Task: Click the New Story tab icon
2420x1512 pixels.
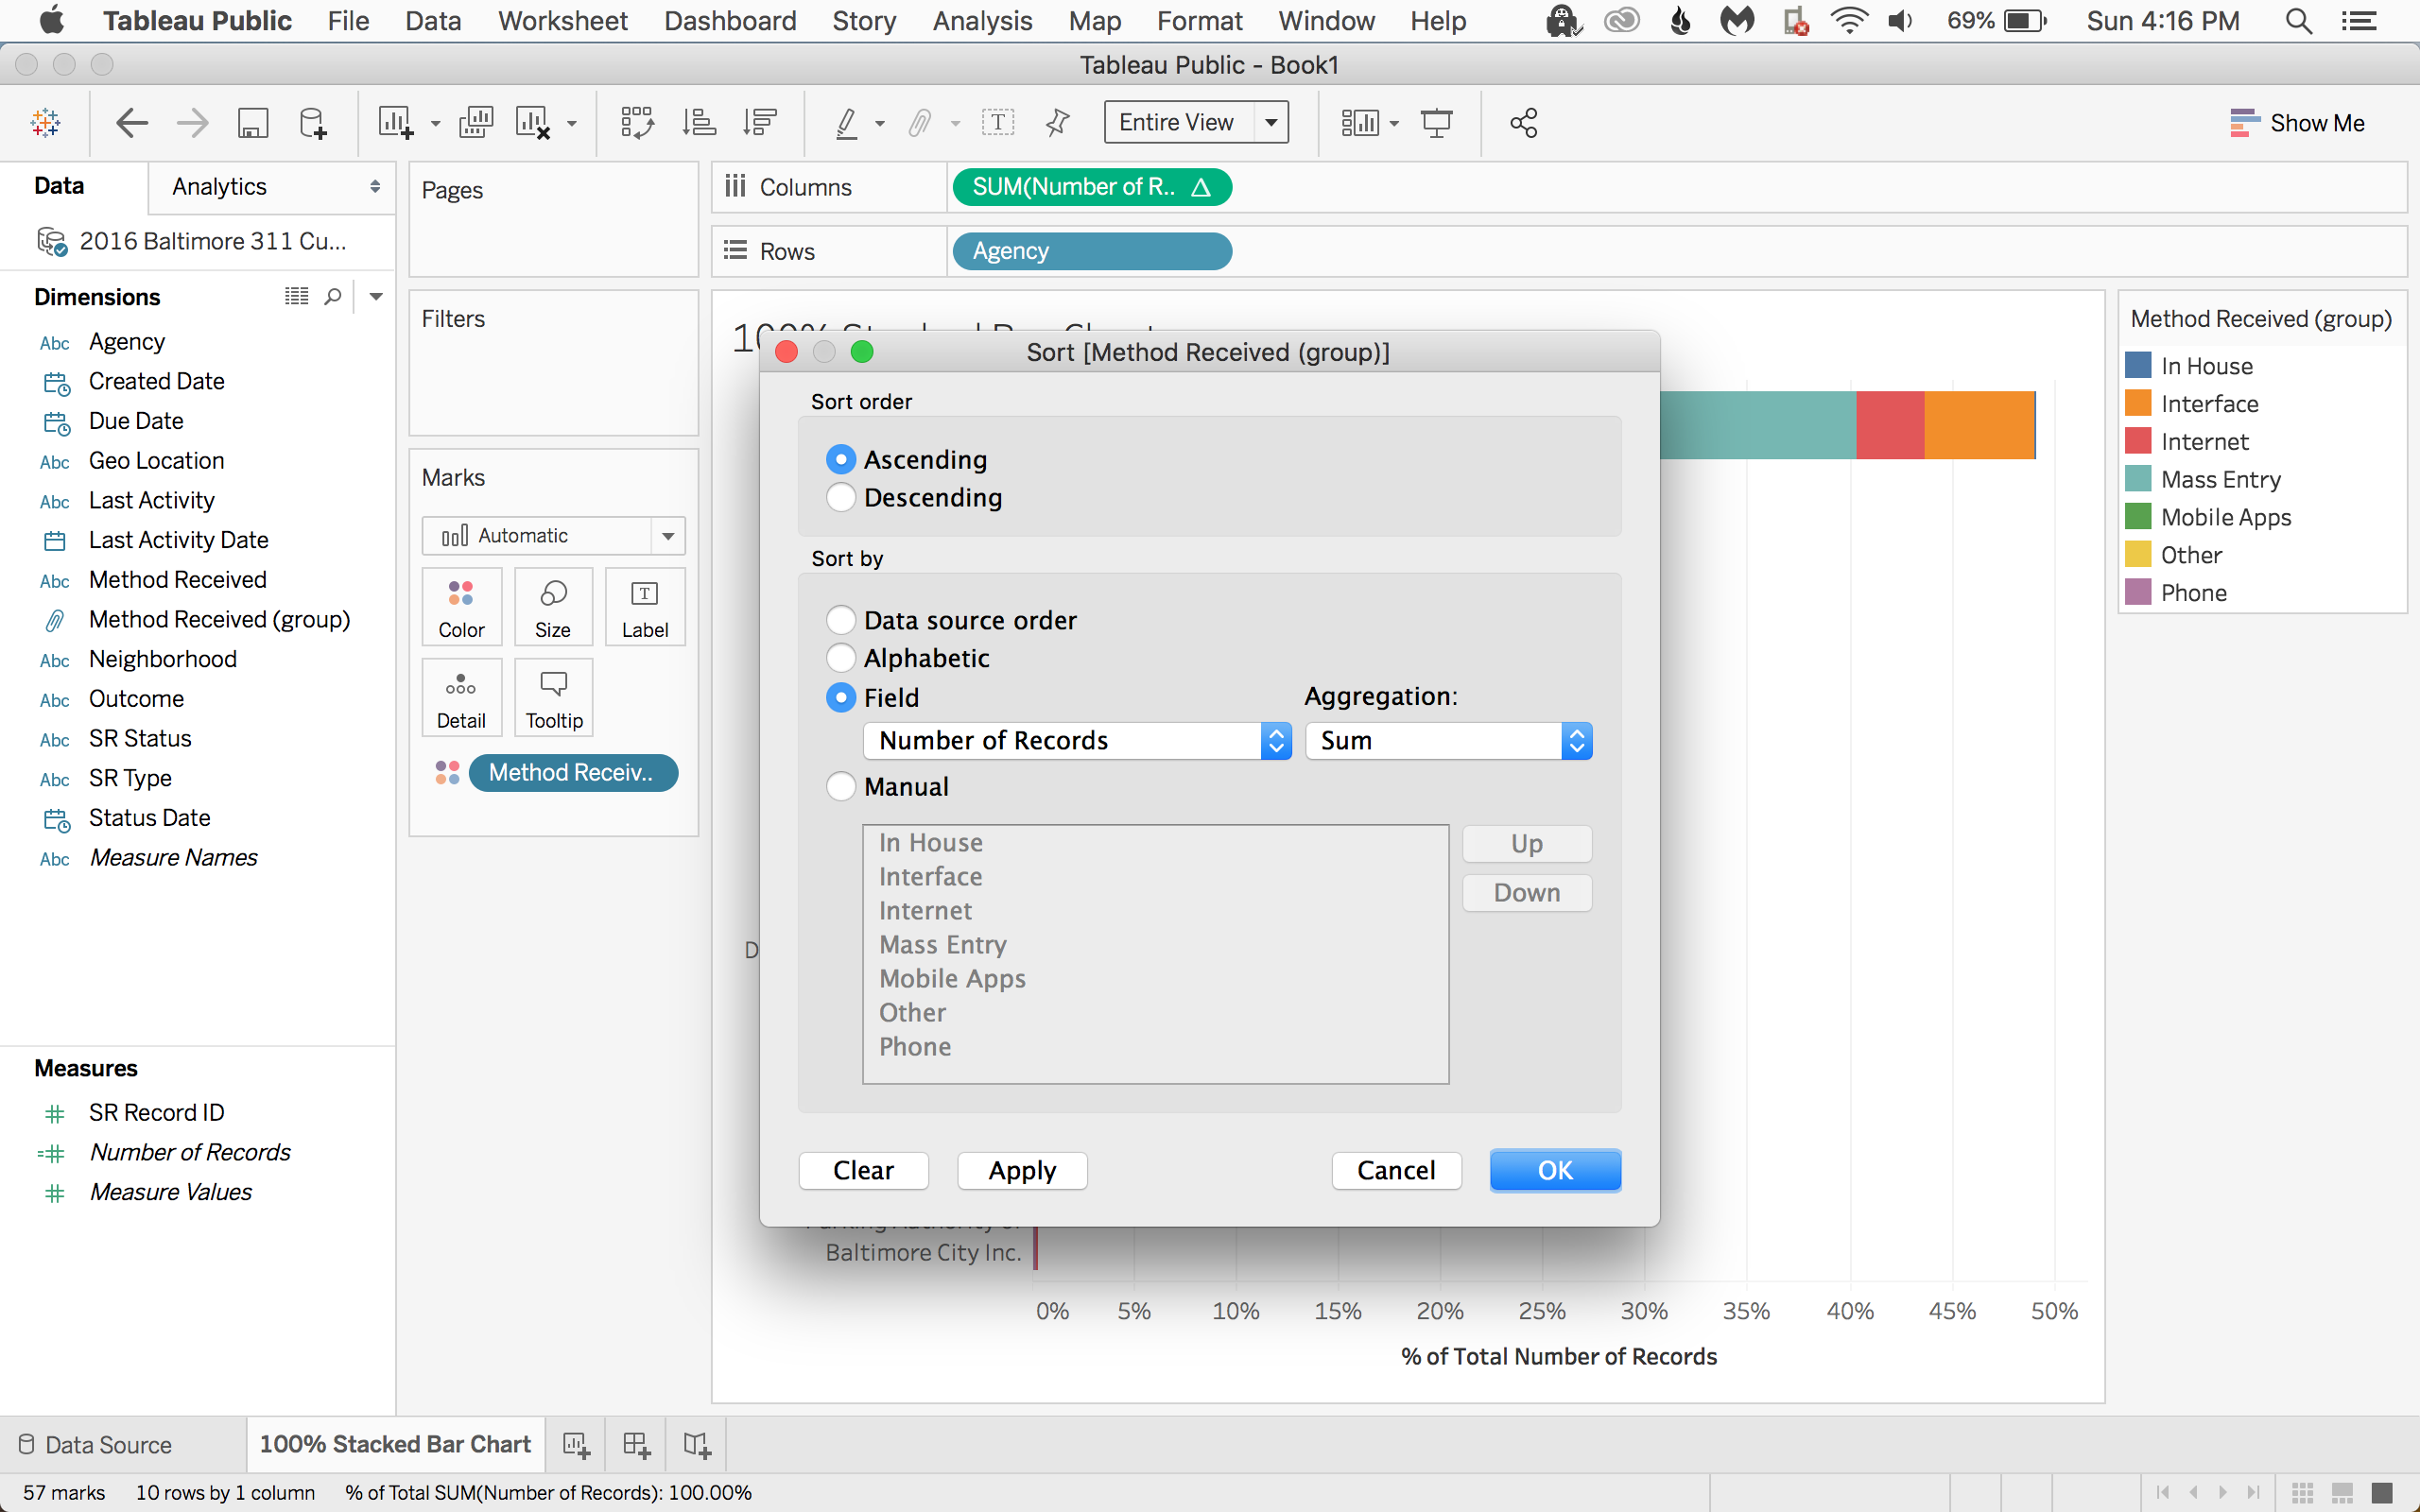Action: coord(697,1444)
